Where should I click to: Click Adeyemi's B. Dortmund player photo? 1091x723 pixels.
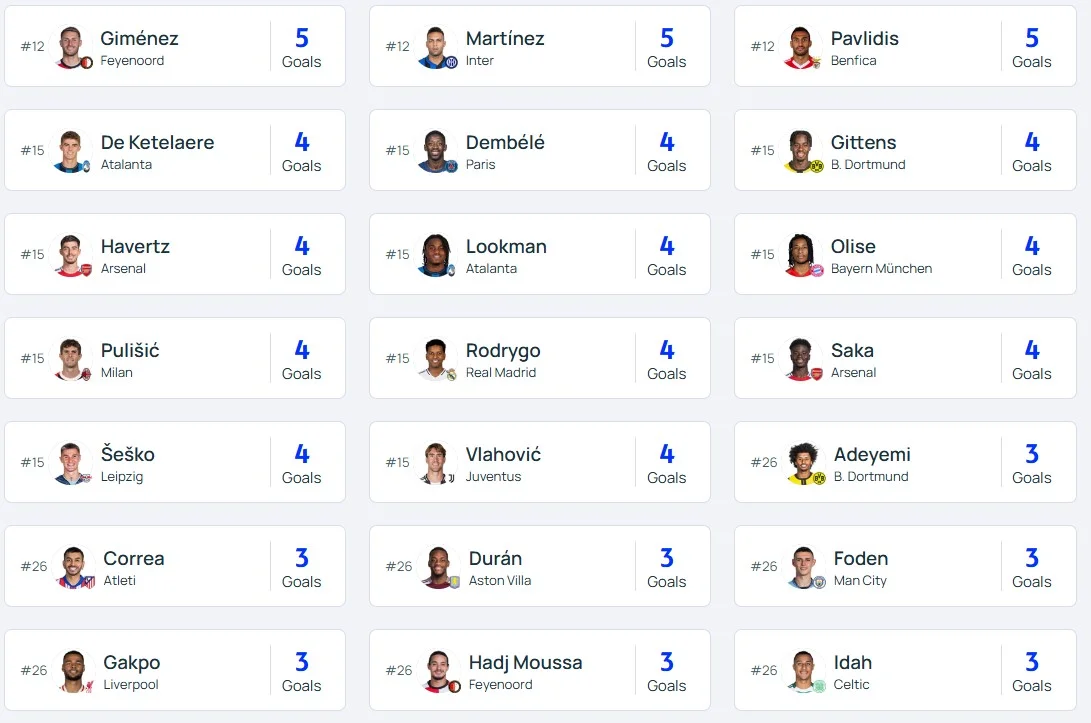(804, 463)
